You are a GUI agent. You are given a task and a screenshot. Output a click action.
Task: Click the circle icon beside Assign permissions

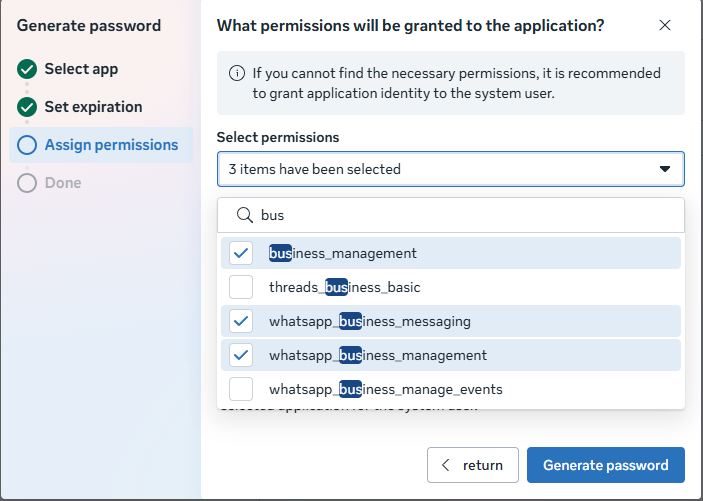tap(27, 145)
